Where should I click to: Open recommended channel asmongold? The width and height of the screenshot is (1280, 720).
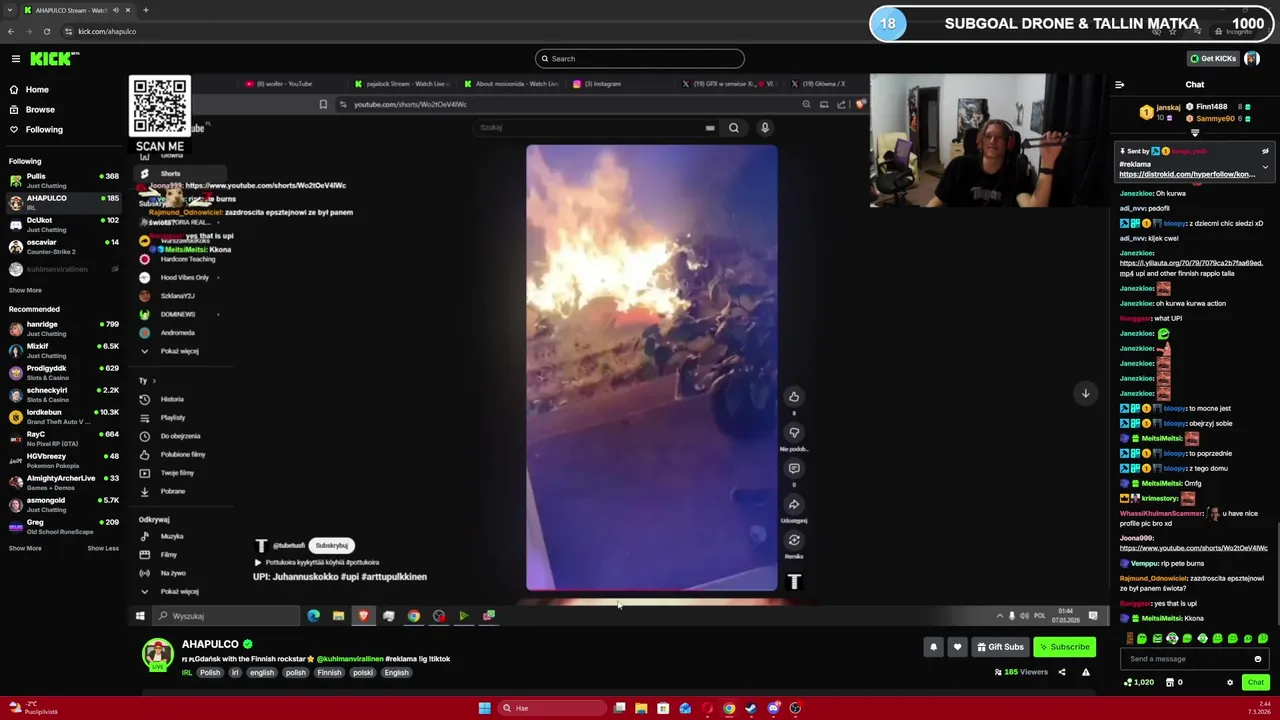[x=63, y=505]
